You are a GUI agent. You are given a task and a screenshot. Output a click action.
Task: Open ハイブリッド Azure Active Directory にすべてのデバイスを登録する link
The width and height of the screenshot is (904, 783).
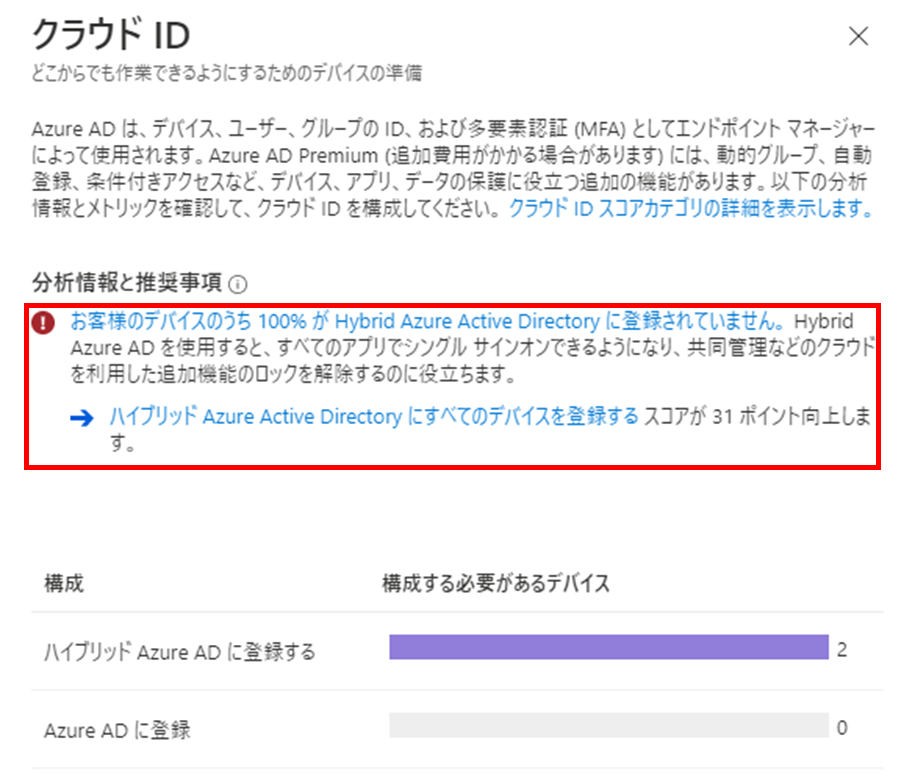pyautogui.click(x=374, y=416)
